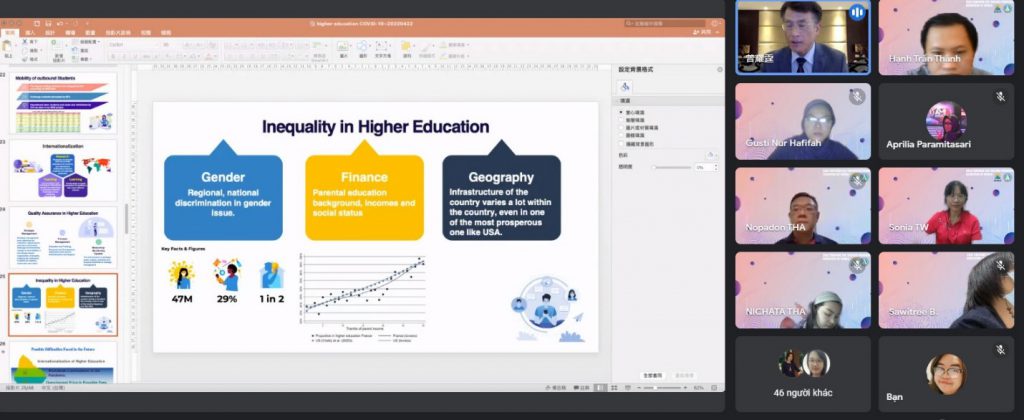Click the Quick Styles icon

point(426,46)
